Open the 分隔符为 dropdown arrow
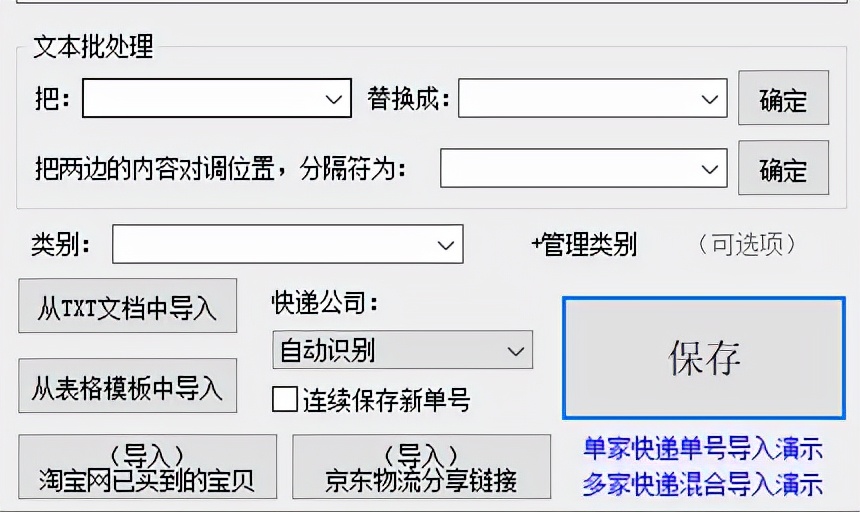Viewport: 860px width, 512px height. [x=710, y=169]
